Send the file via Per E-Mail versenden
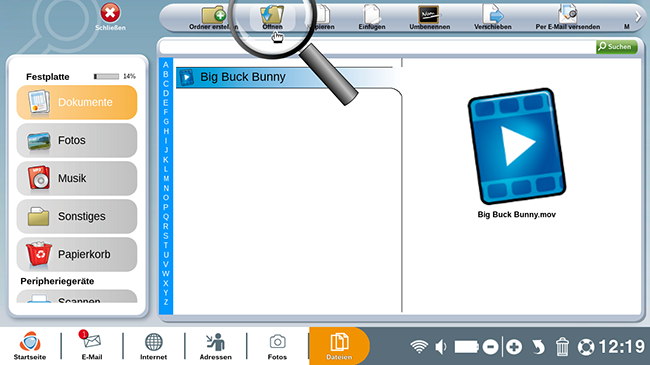Screen dimensions: 650x365 click(x=568, y=17)
